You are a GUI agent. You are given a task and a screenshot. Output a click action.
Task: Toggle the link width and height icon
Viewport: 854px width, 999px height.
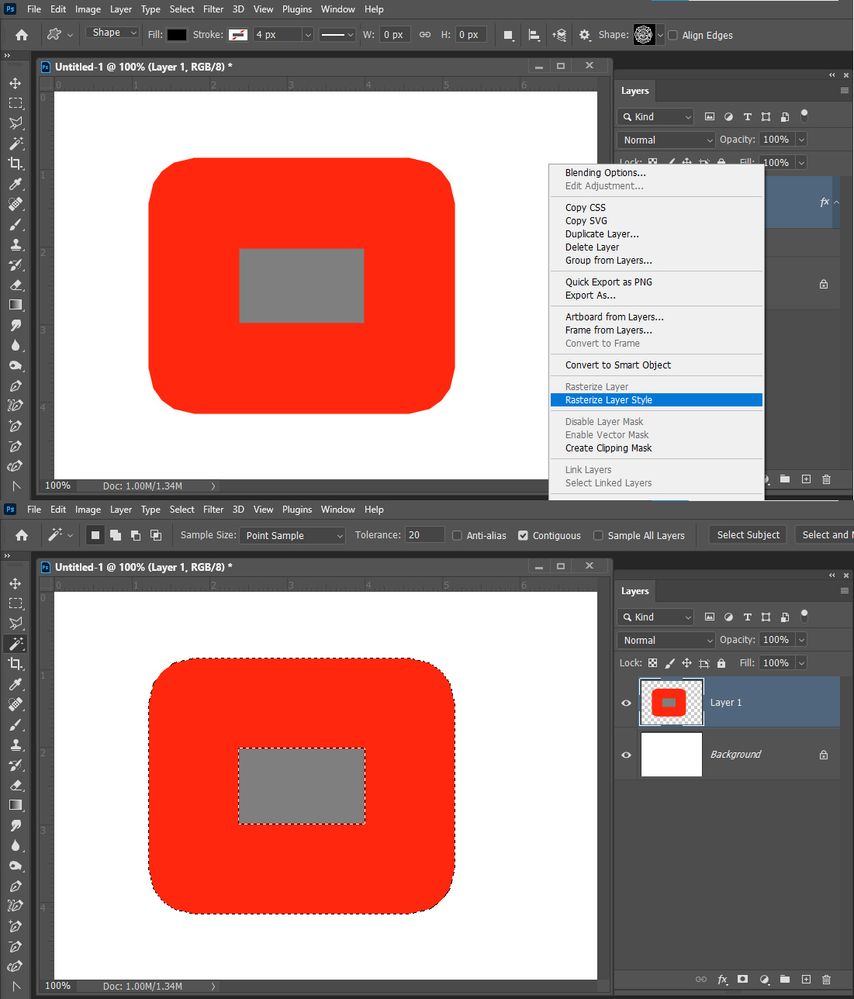[x=424, y=34]
